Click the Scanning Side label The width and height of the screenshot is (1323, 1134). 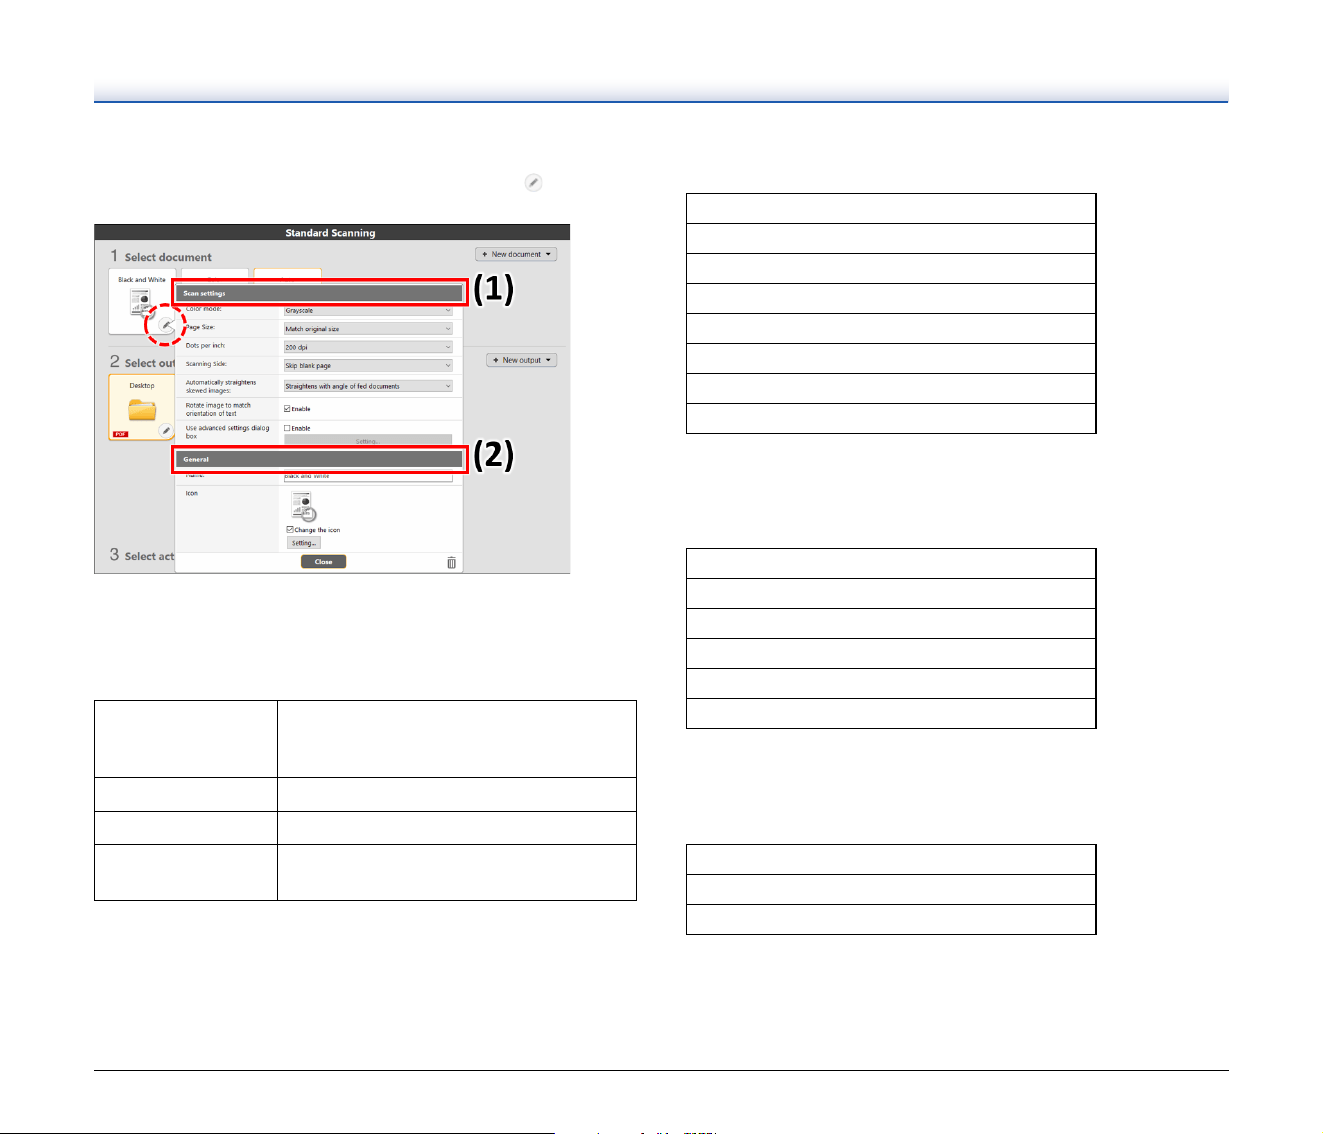[x=206, y=364]
